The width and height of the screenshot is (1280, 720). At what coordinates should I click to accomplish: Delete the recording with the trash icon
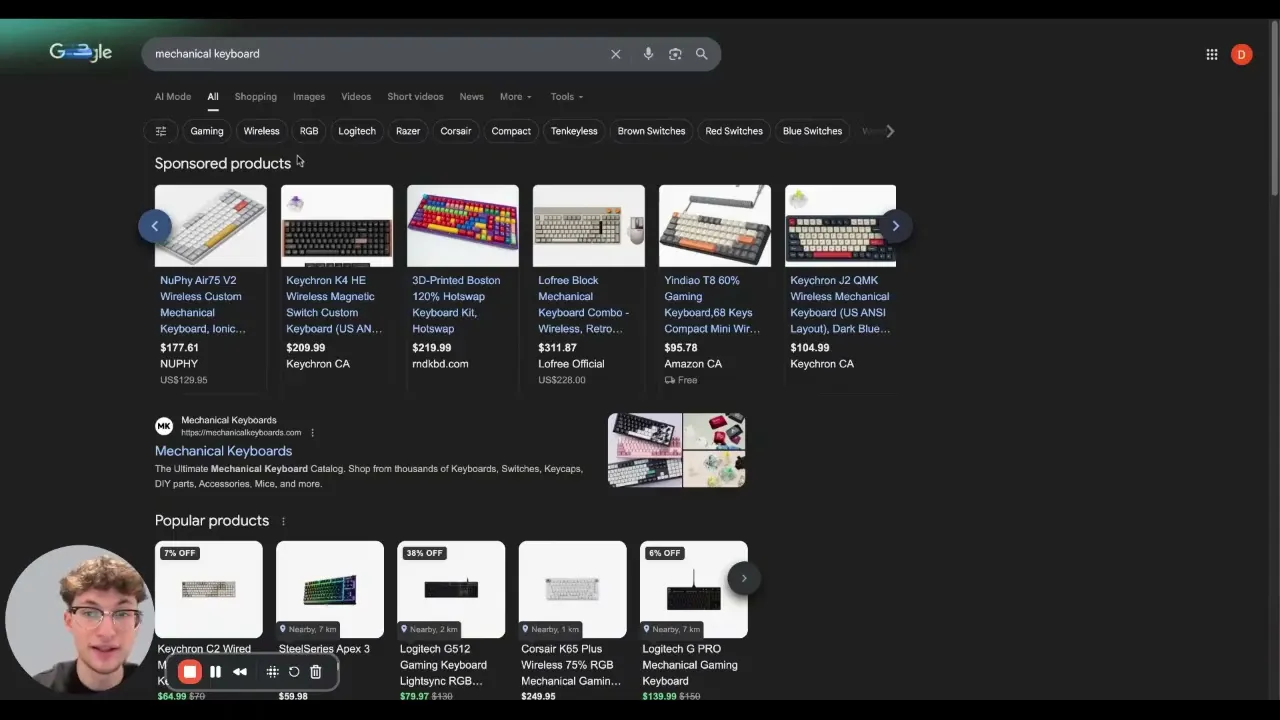pyautogui.click(x=316, y=672)
